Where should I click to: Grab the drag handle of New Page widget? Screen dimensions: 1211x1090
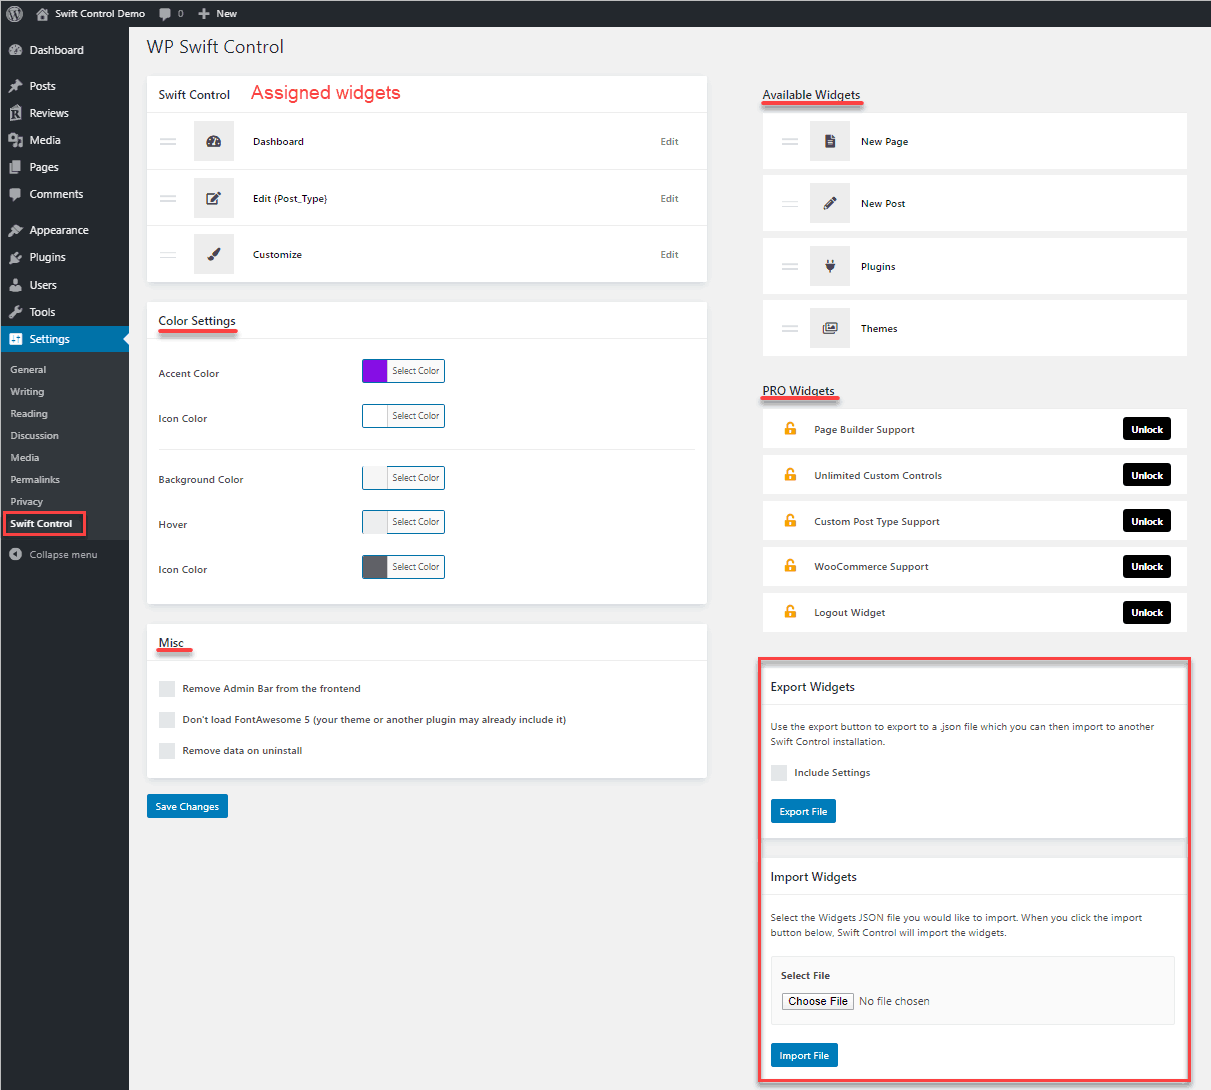click(790, 142)
